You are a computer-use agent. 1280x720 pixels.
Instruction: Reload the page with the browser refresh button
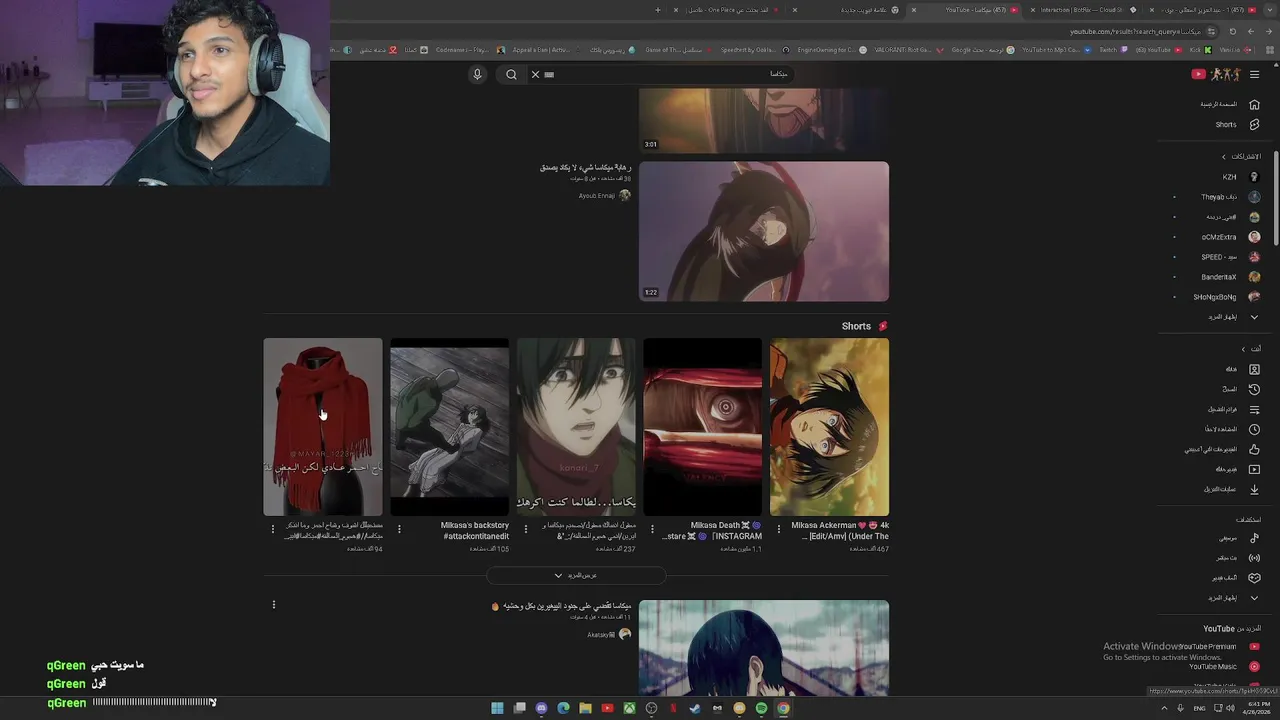(1232, 31)
